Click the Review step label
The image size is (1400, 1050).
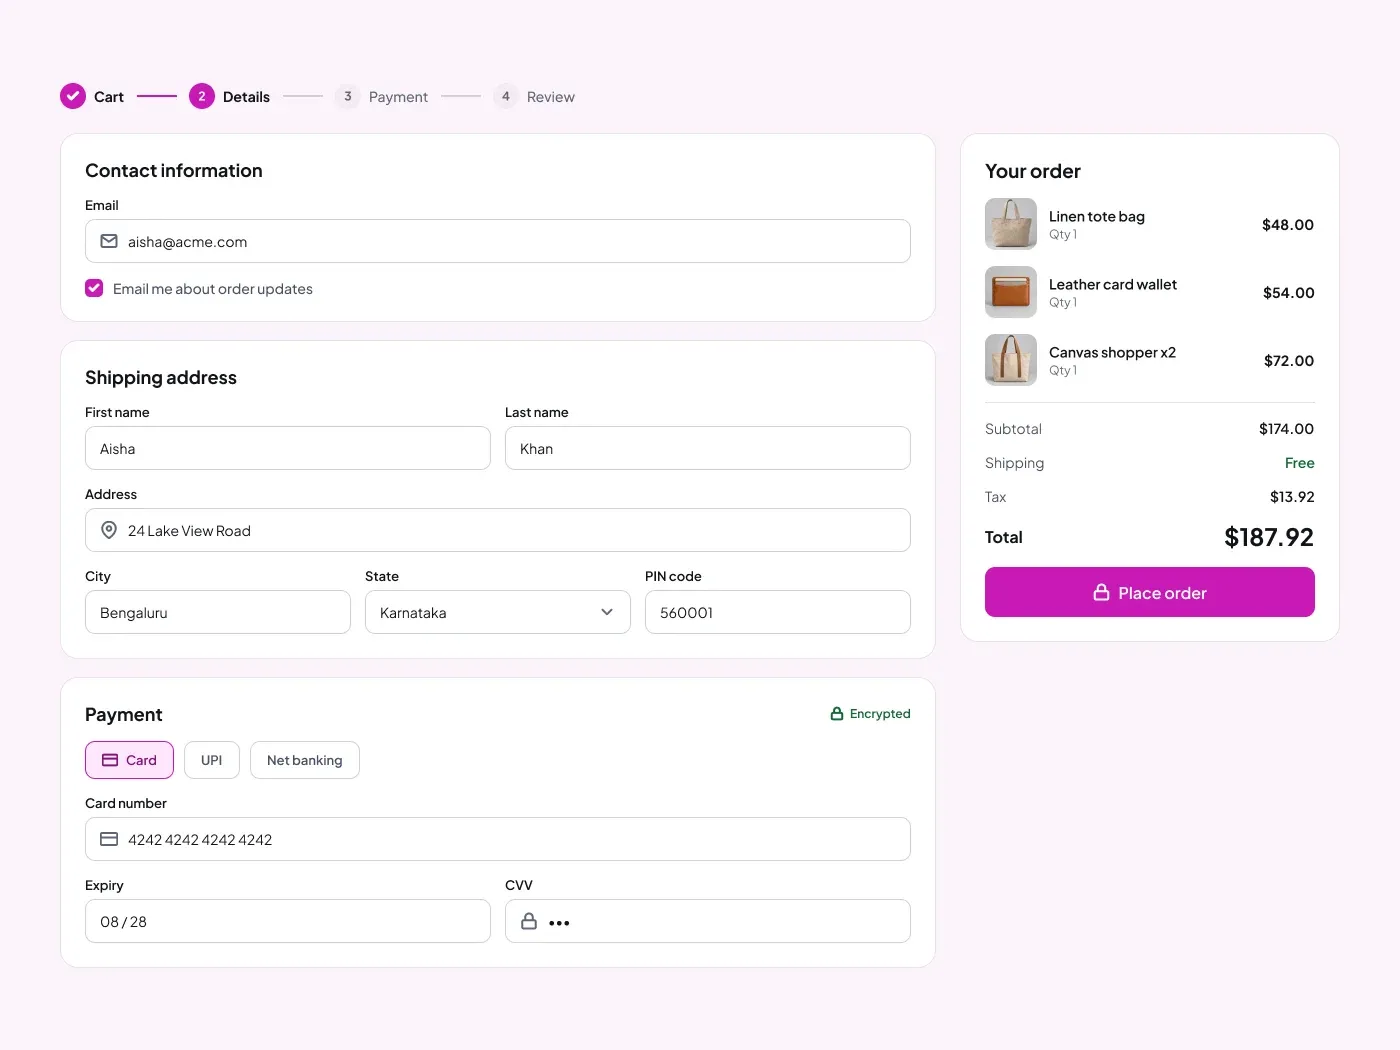pos(551,97)
